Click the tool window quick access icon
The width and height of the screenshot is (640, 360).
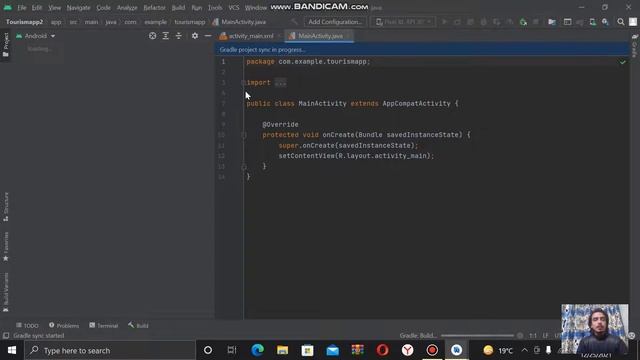tap(6, 336)
